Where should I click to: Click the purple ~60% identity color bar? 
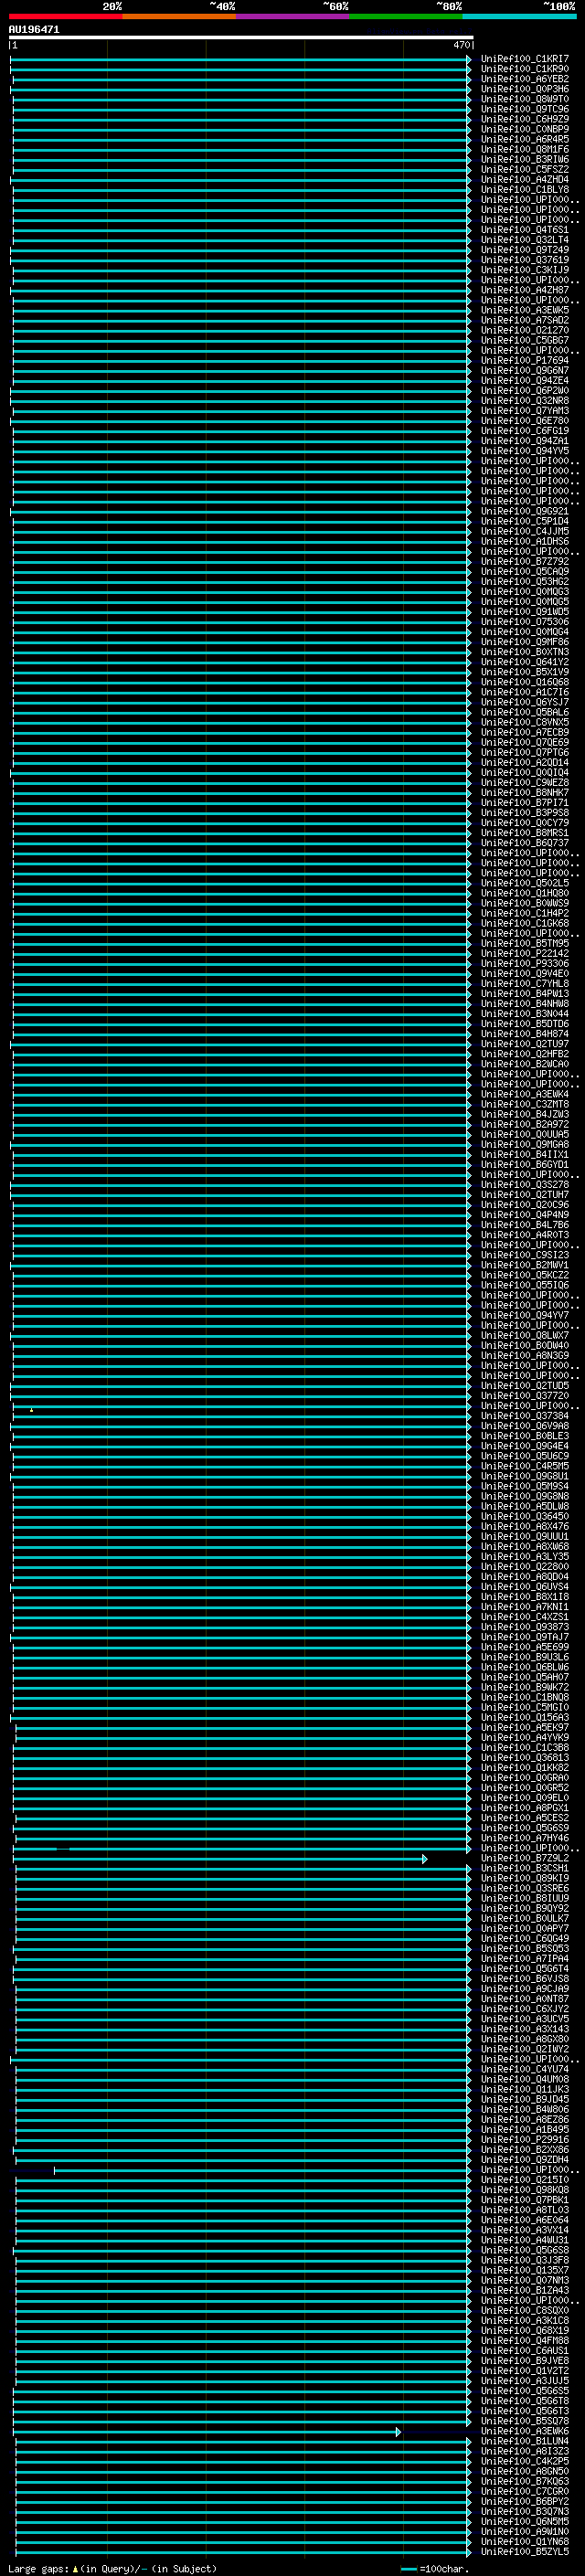(292, 16)
